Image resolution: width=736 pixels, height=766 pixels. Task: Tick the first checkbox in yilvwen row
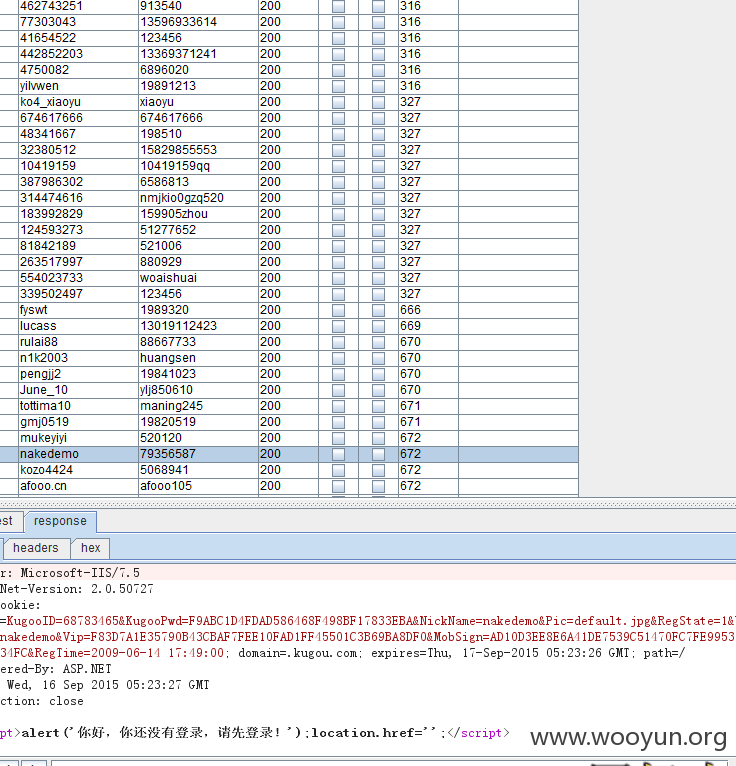338,86
